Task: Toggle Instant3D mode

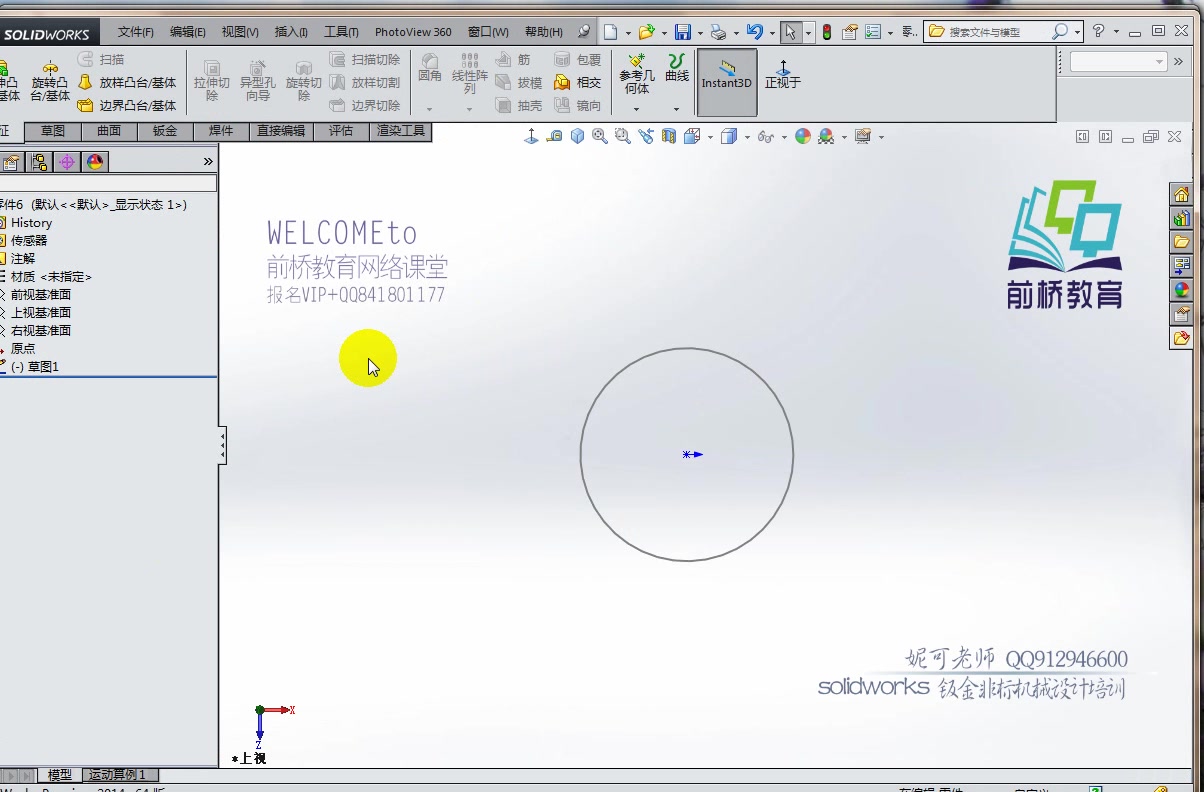Action: point(726,82)
